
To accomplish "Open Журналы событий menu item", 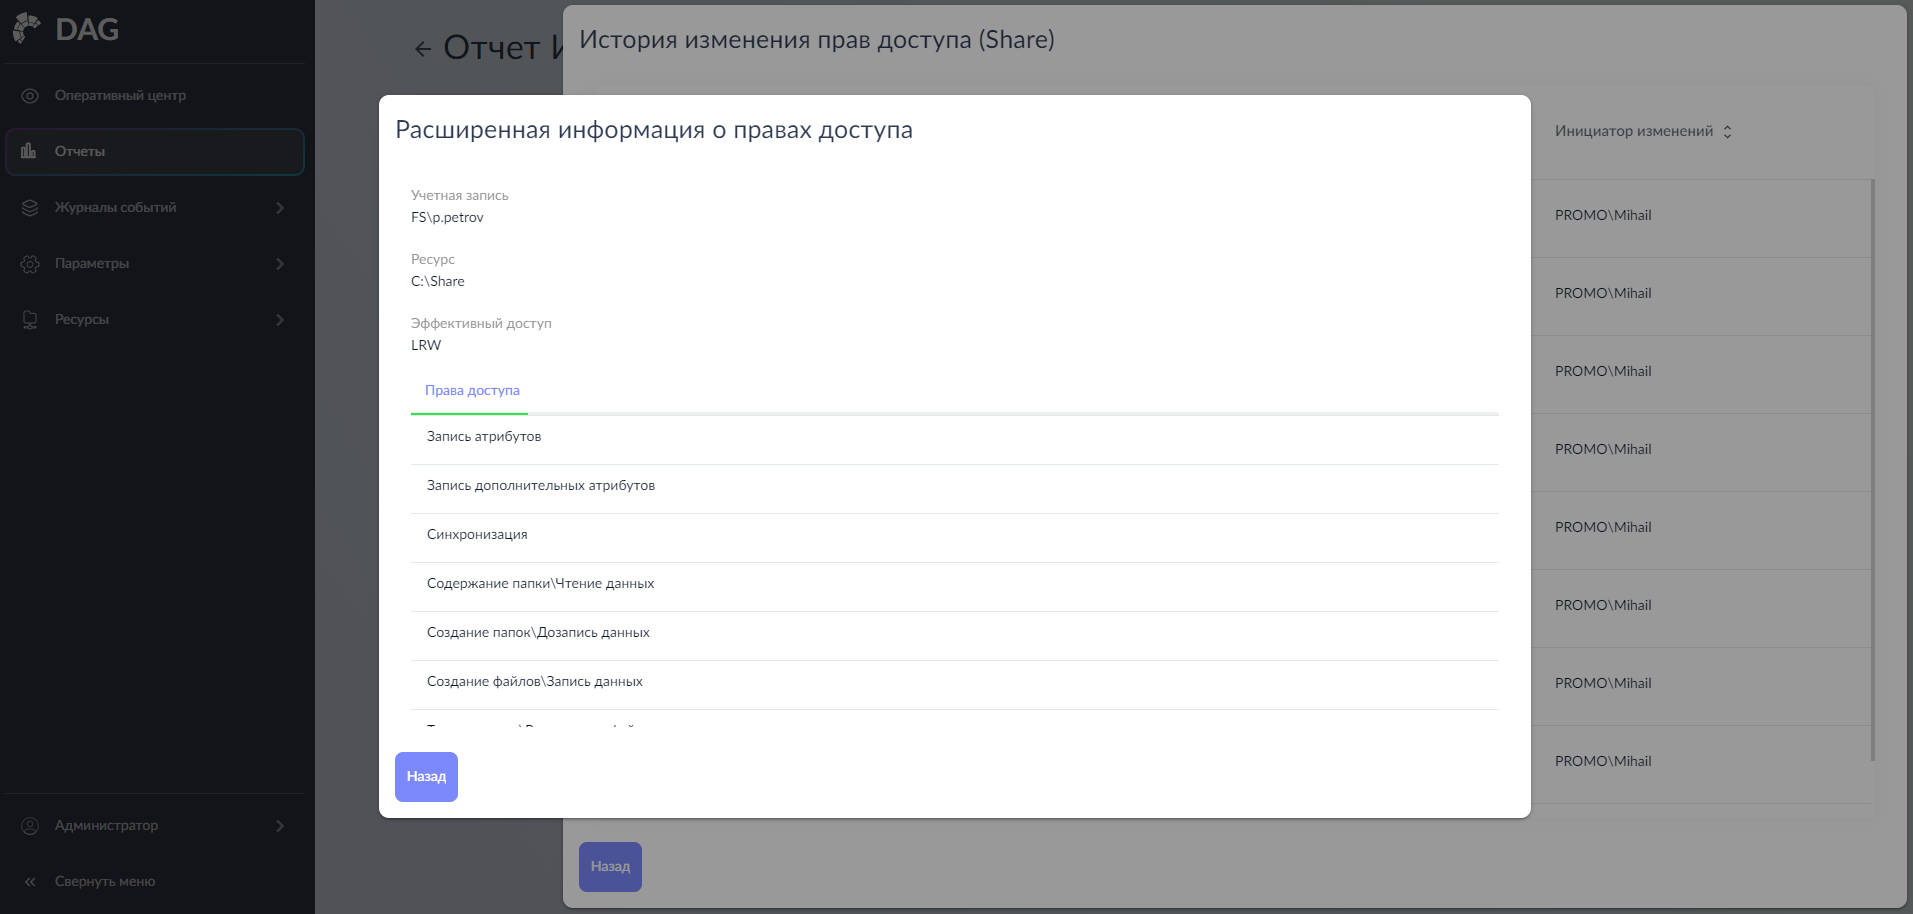I will point(155,208).
